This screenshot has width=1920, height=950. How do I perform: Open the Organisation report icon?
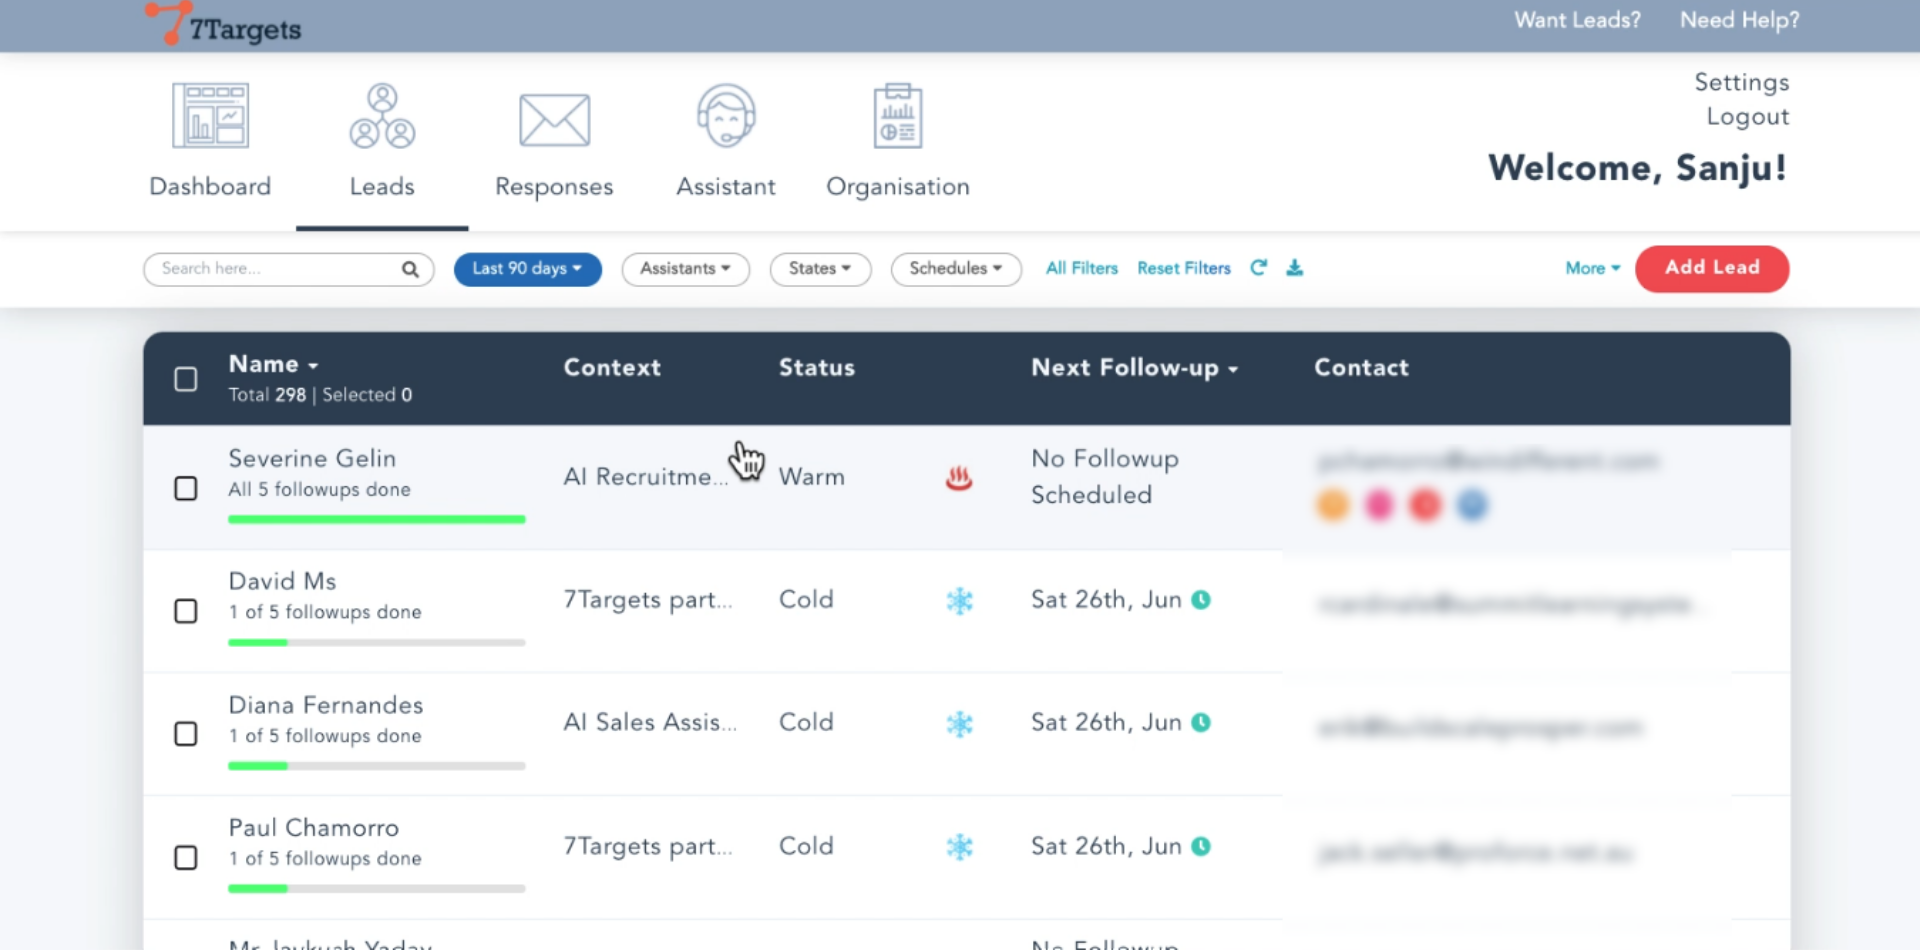coord(897,116)
